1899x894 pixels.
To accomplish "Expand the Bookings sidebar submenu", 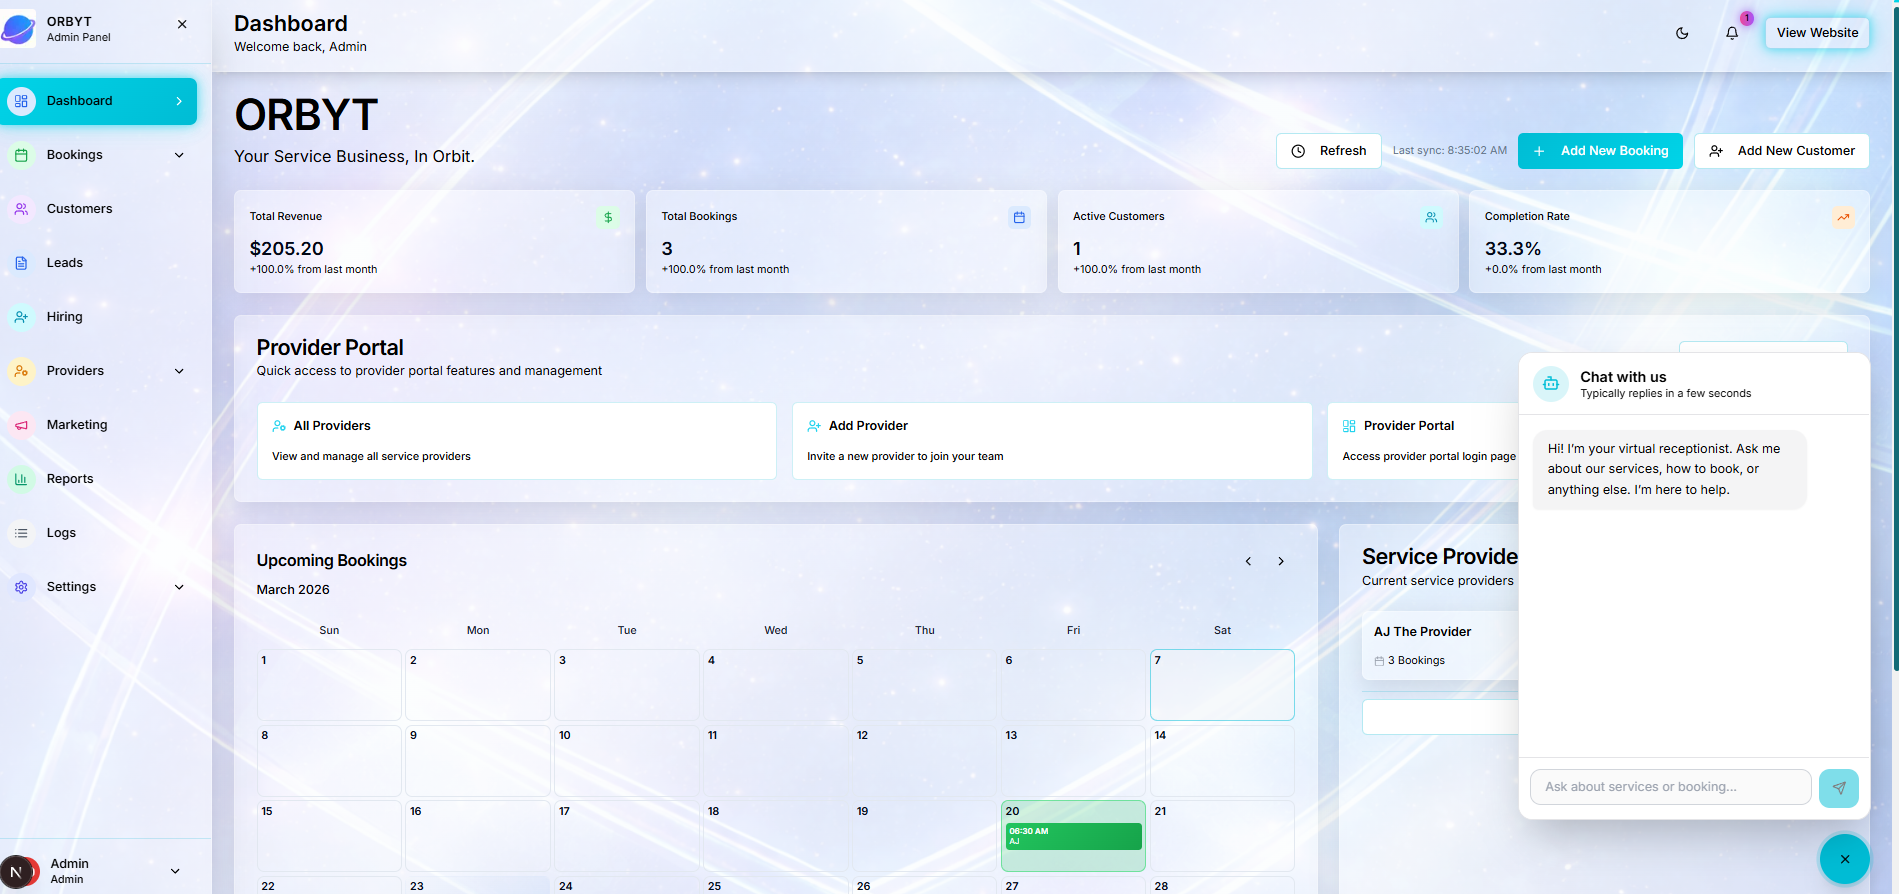I will point(179,155).
